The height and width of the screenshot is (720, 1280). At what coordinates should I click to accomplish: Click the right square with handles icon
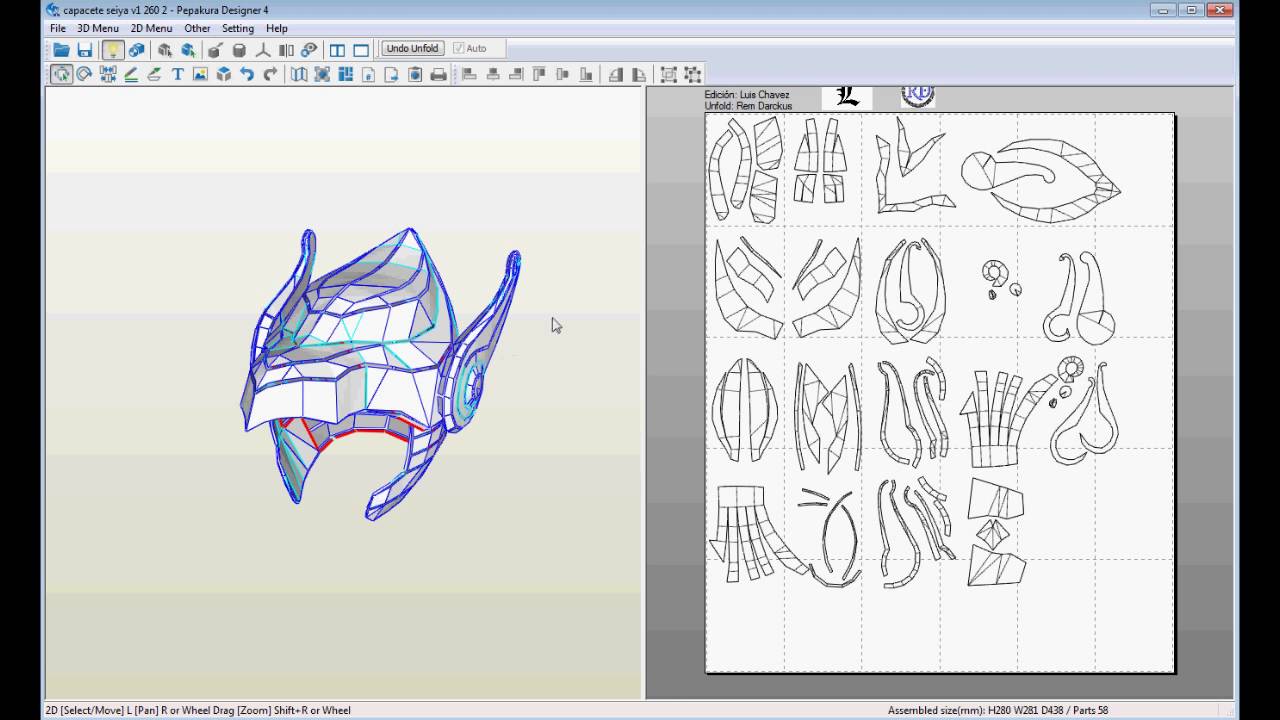(691, 74)
